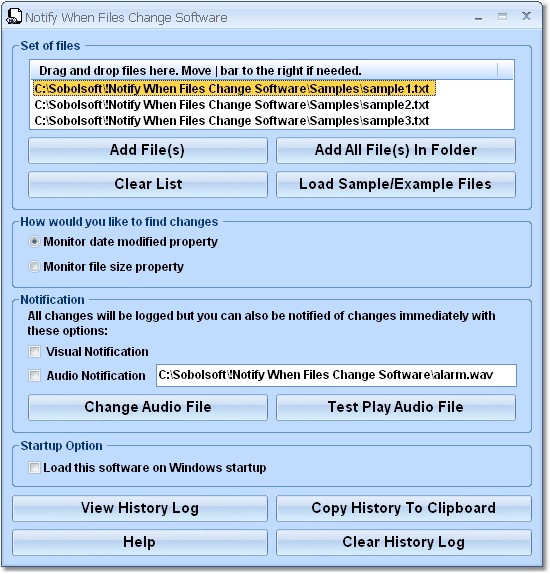Select sample3.txt in the file list
The image size is (550, 574).
click(232, 121)
